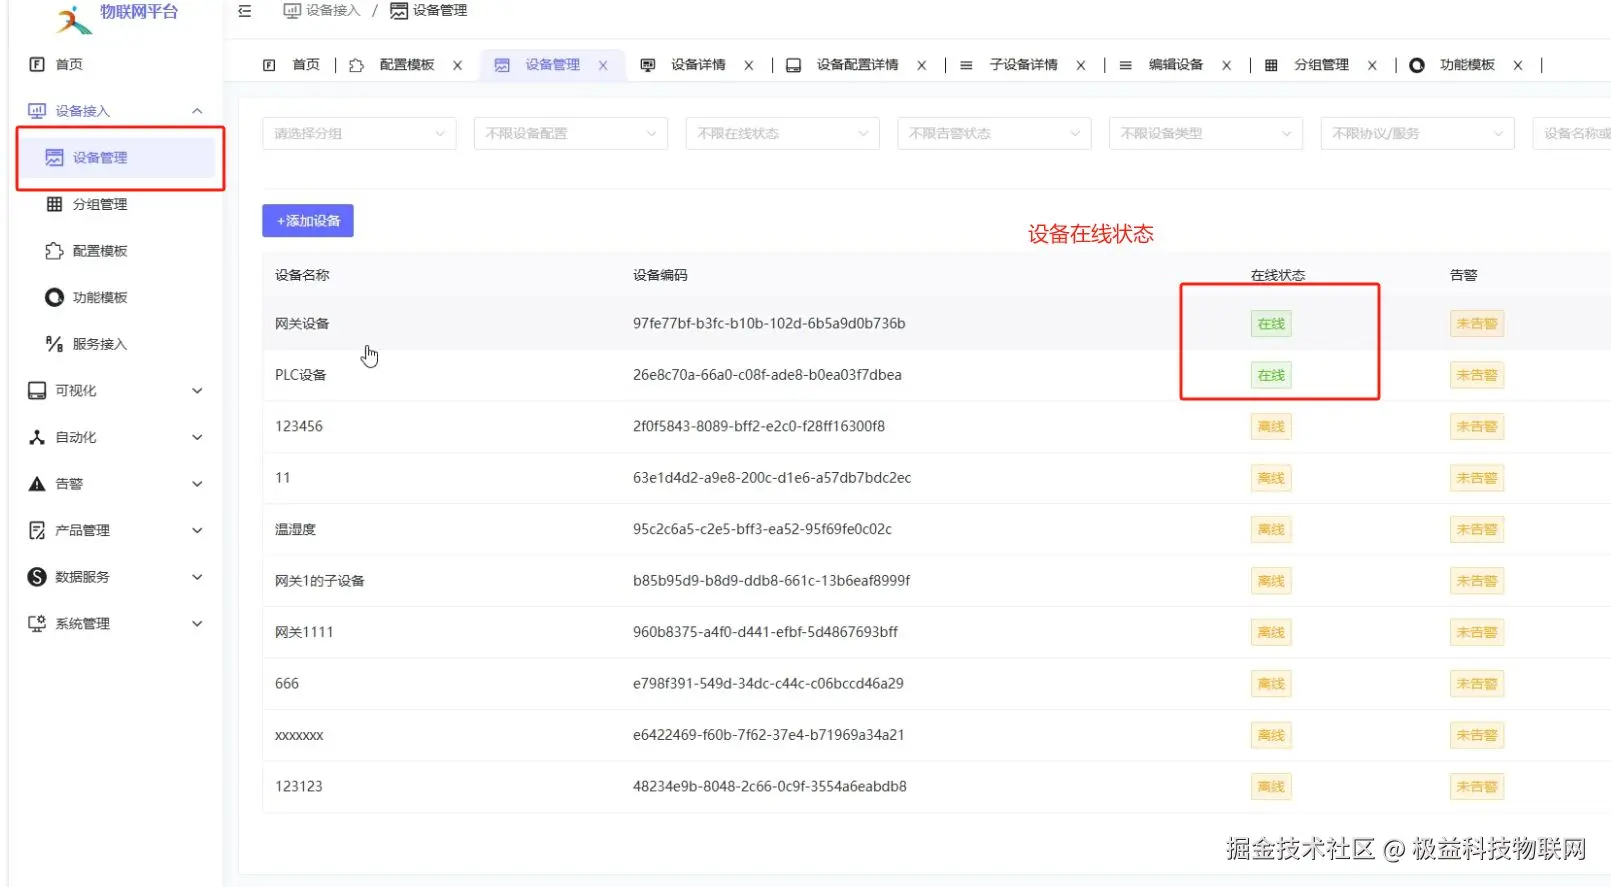Click the 系统管理 sidebar icon
Viewport: 1611px width, 887px height.
point(37,624)
